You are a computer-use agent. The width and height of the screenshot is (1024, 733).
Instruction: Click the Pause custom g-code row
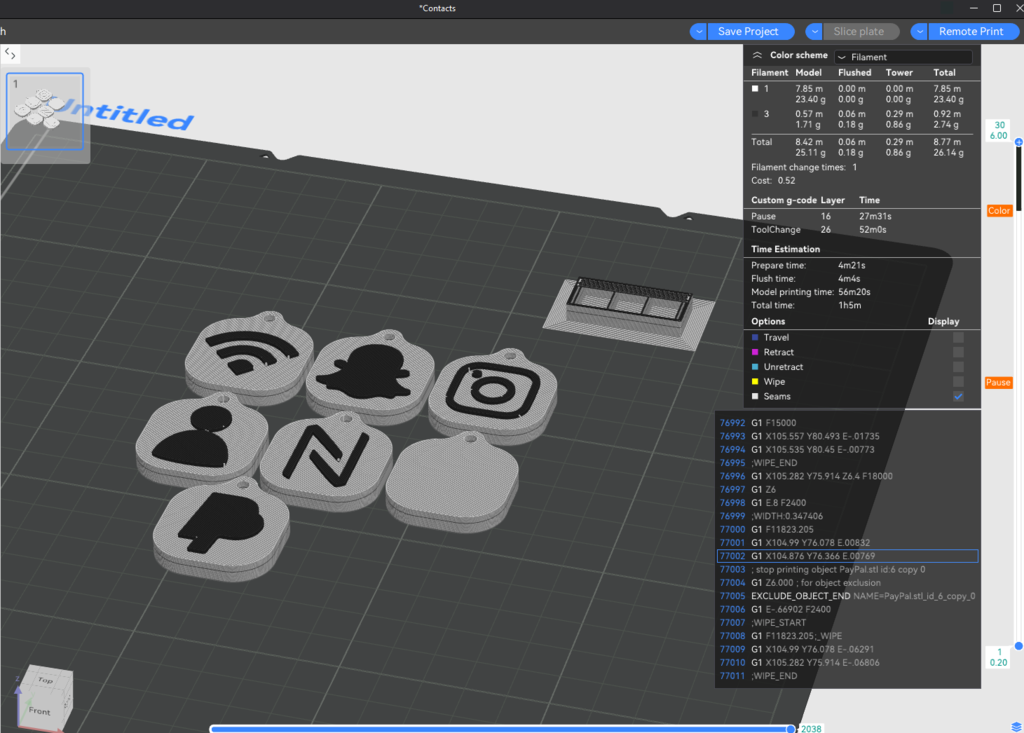[x=862, y=216]
